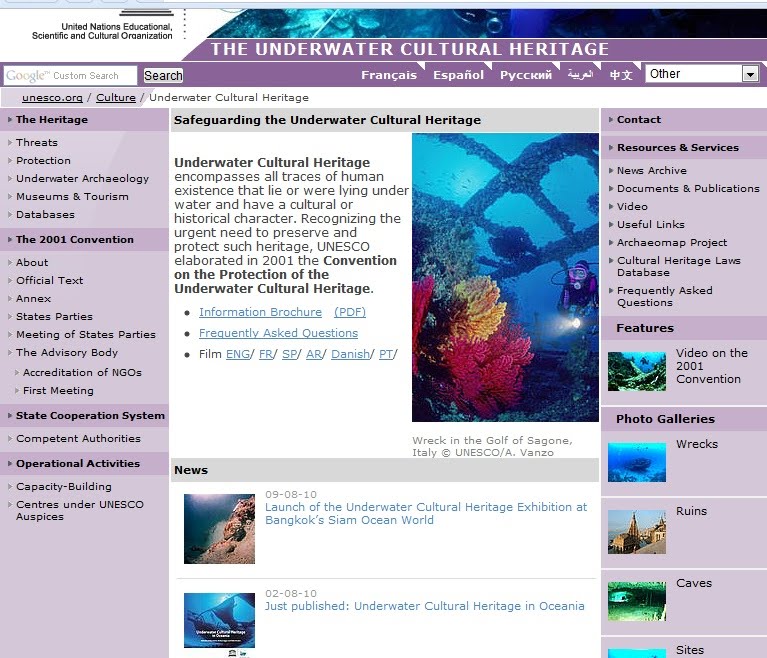The height and width of the screenshot is (658, 767).
Task: Open Underwater Archaeology in sidebar
Action: [x=82, y=179]
